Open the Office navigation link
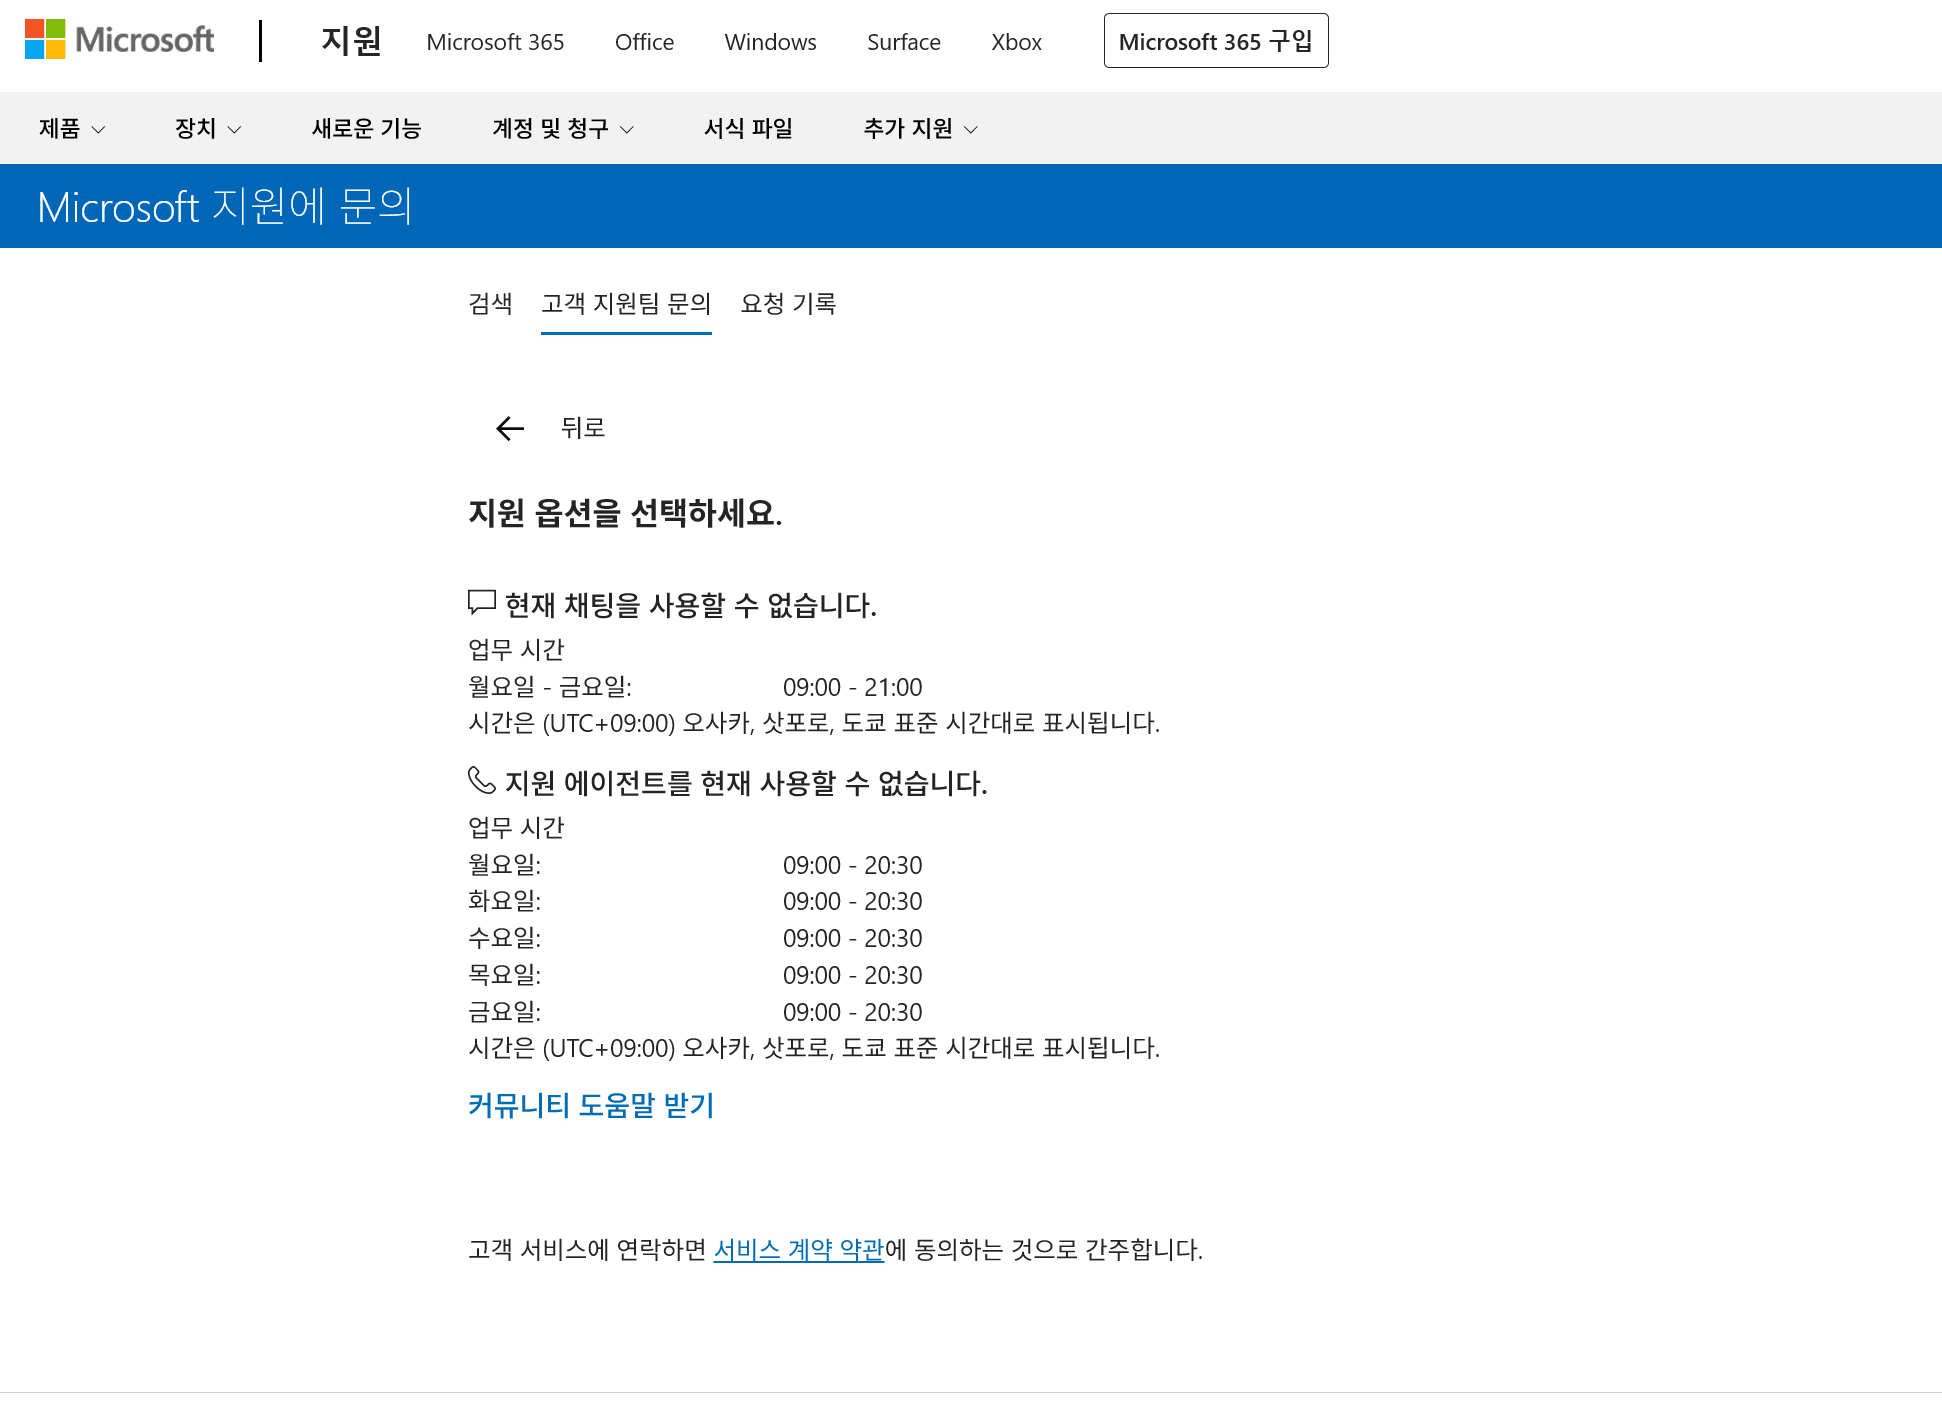This screenshot has width=1942, height=1402. tap(643, 43)
